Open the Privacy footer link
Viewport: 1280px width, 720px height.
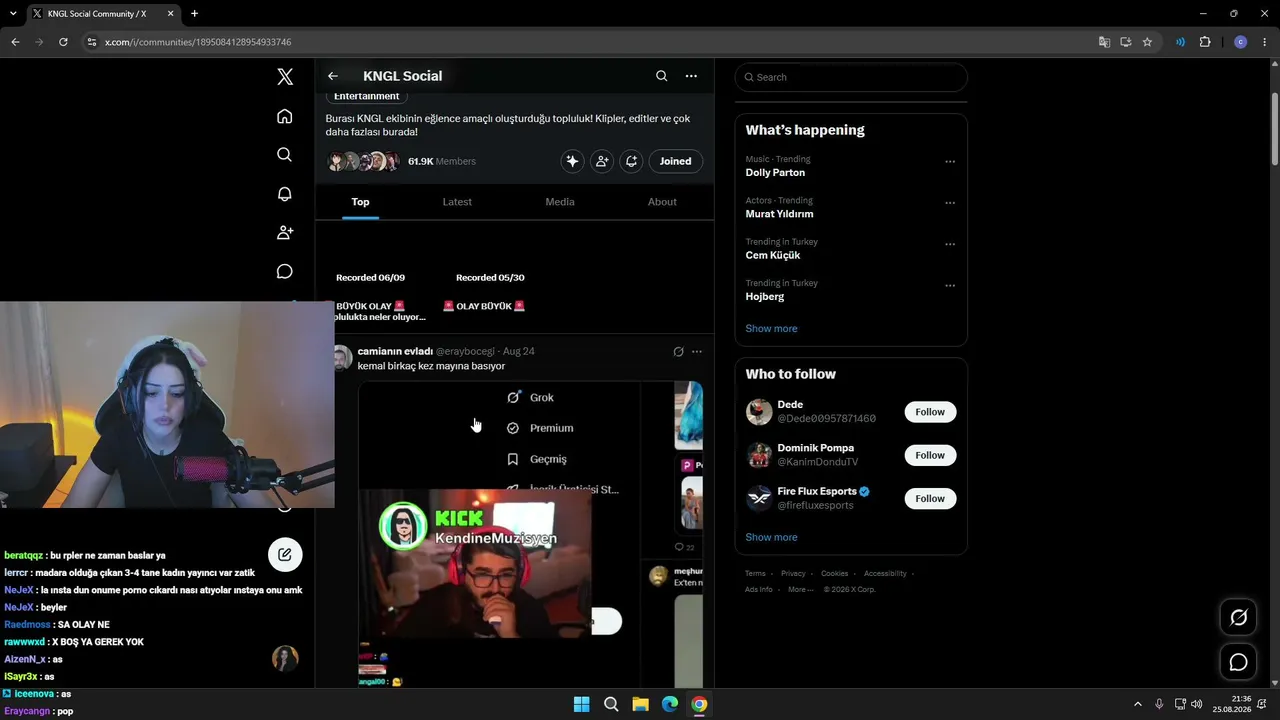coord(793,574)
